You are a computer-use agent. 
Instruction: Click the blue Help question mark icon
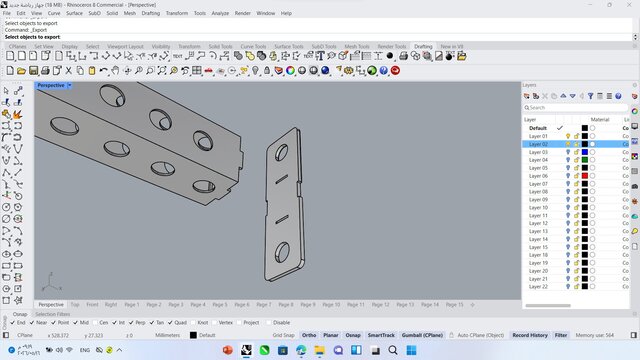click(384, 71)
